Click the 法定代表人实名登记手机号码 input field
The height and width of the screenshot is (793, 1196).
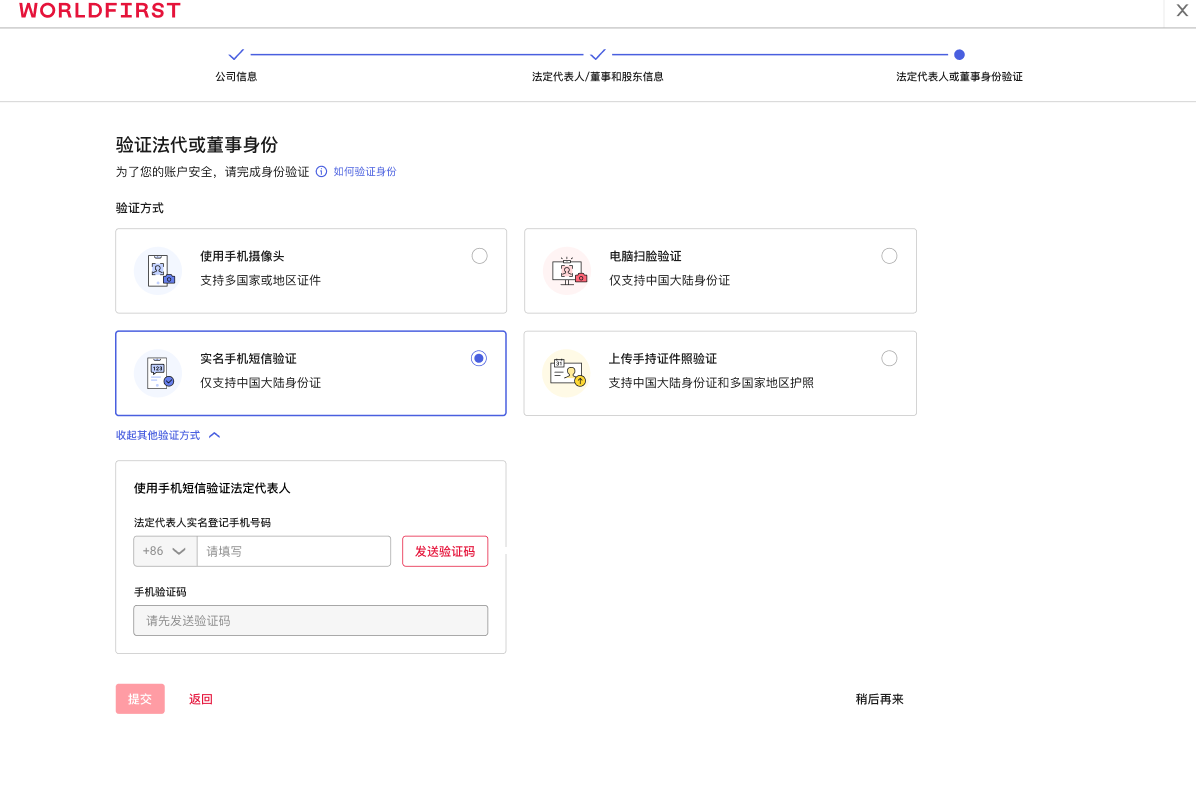pos(293,551)
